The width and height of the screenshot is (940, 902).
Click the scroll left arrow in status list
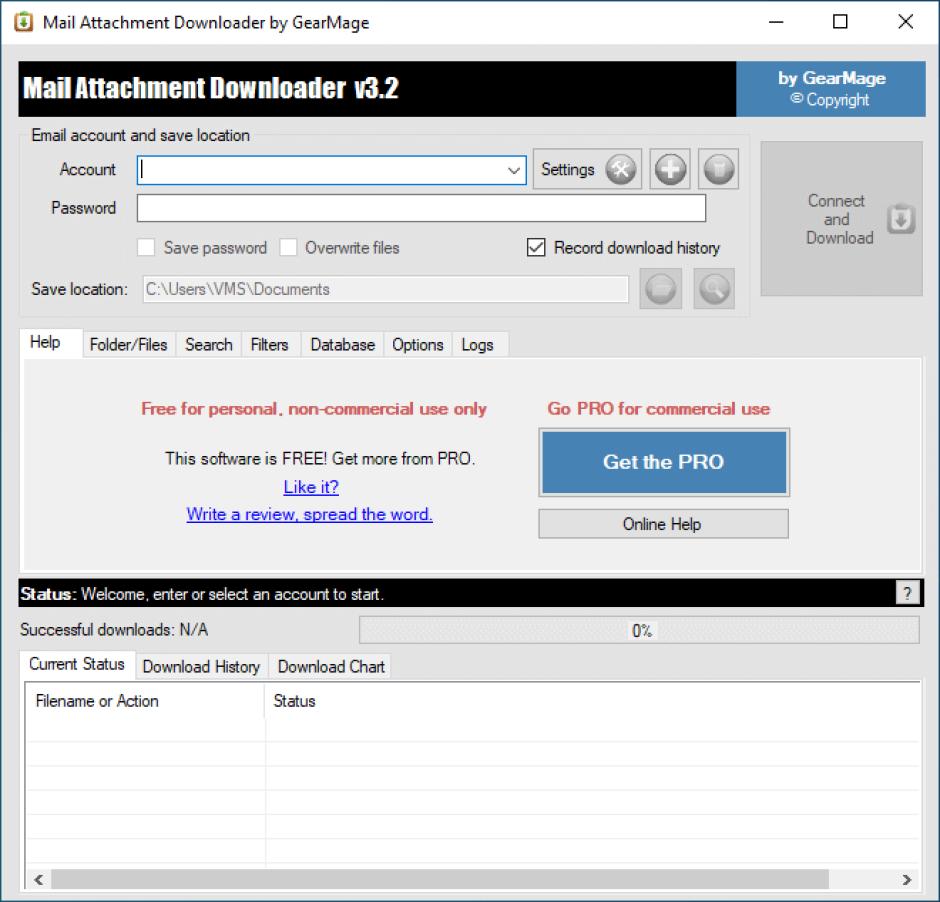[38, 879]
